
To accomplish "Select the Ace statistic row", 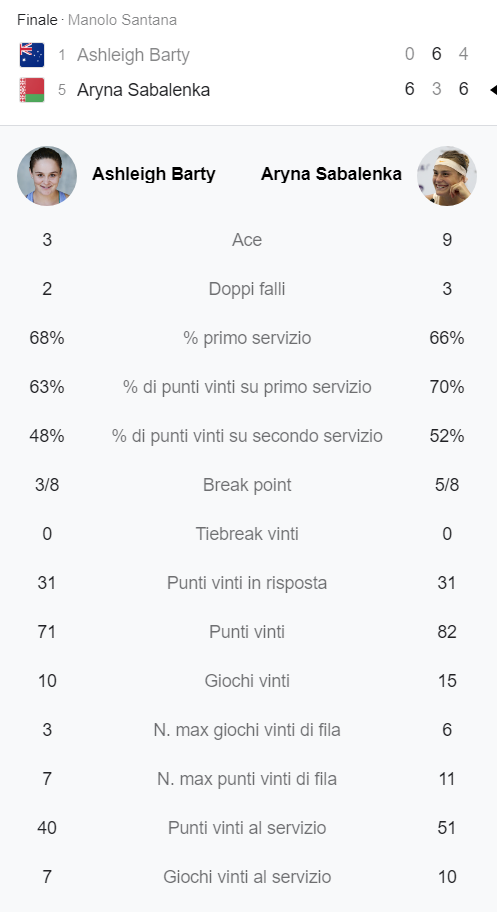I will click(x=247, y=240).
